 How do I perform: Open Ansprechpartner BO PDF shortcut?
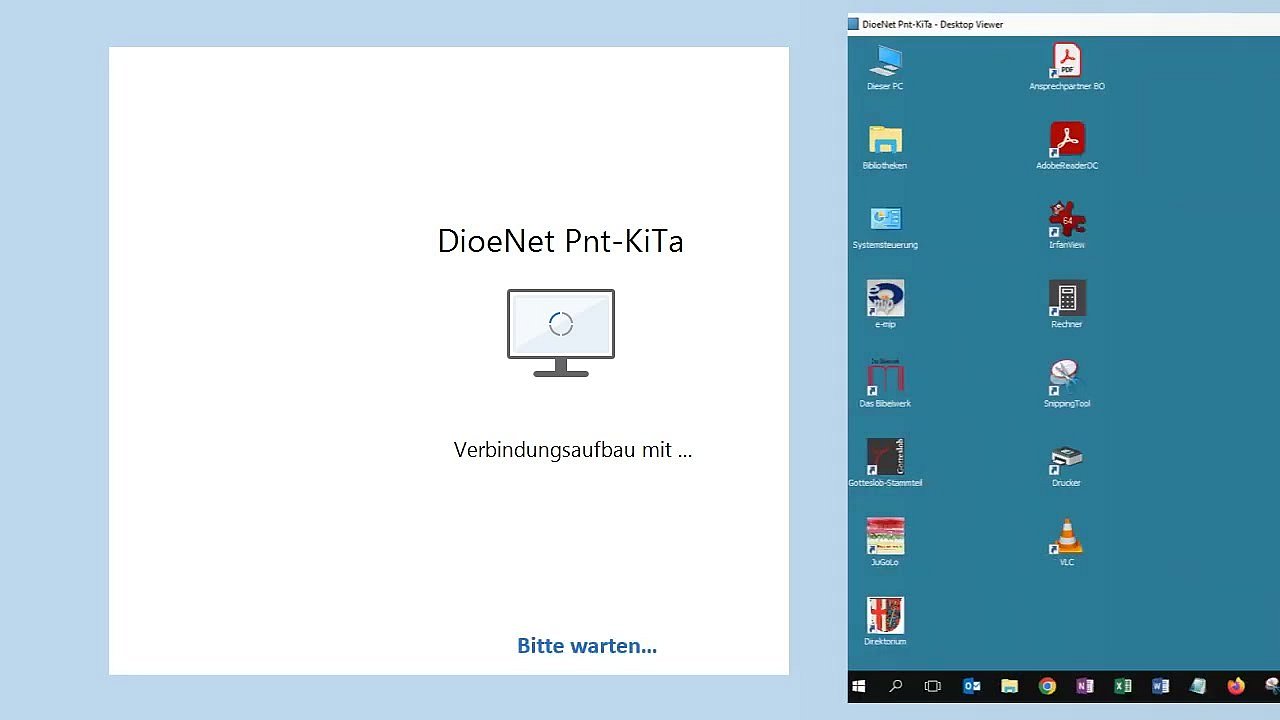1067,62
